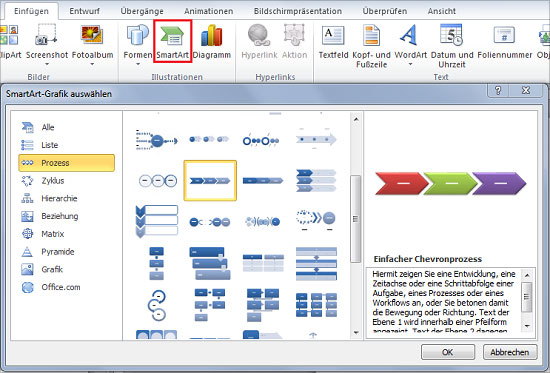
Task: Click the description scroll down arrow
Action: 527,326
